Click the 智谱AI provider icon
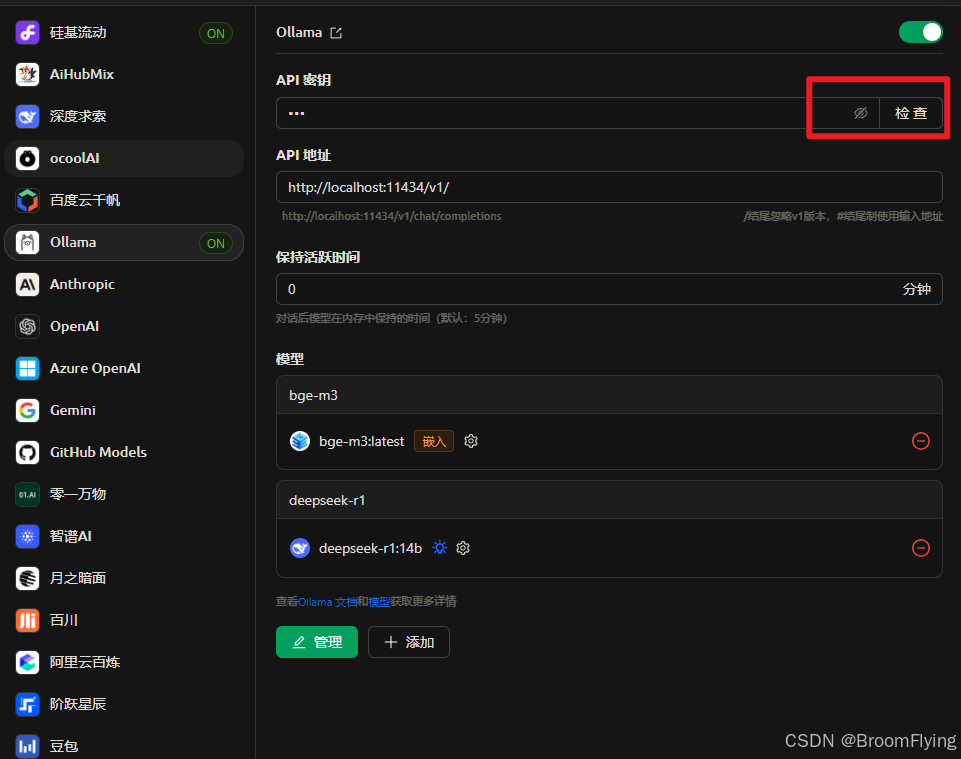Screen dimensions: 961x759 pos(28,536)
